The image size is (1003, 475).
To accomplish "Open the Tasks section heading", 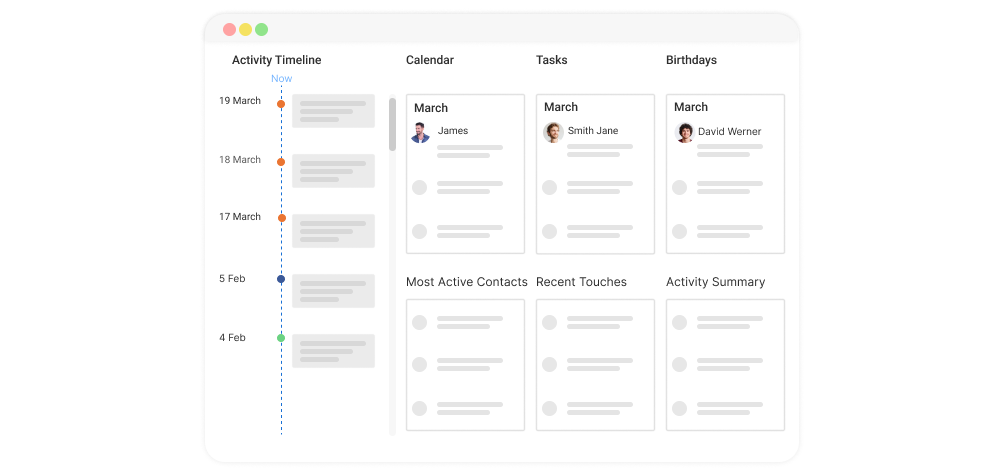I will 551,60.
